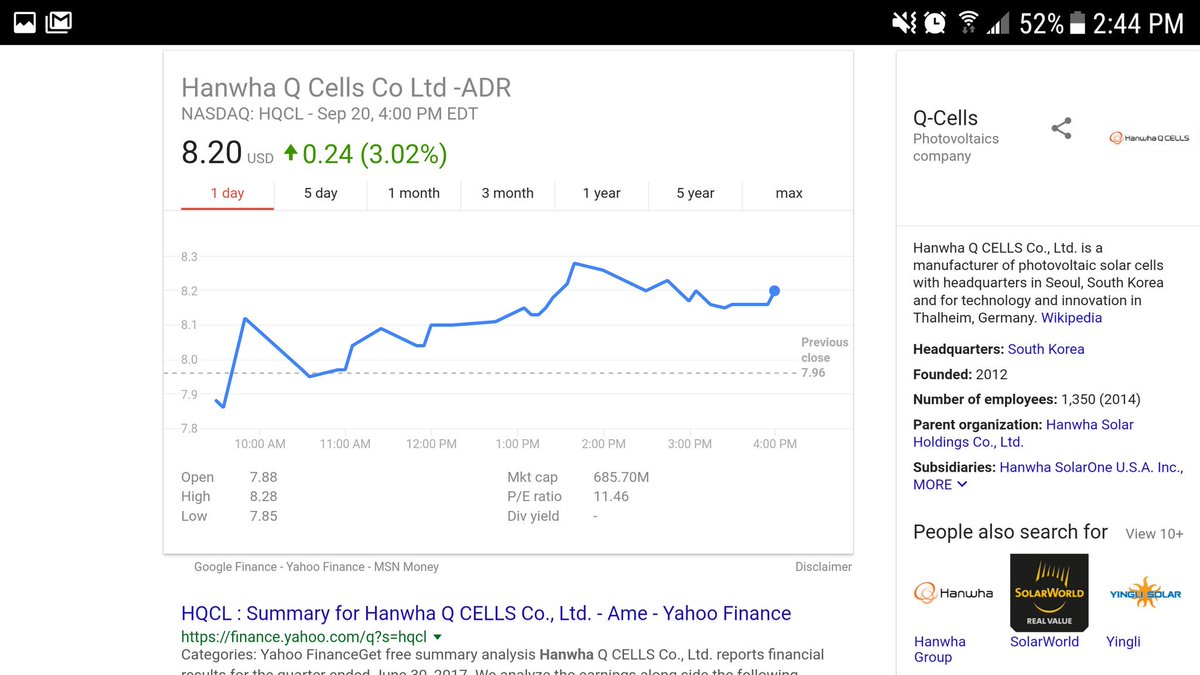Click the High value 8.28
Screen dimensions: 1200x675
tap(263, 496)
